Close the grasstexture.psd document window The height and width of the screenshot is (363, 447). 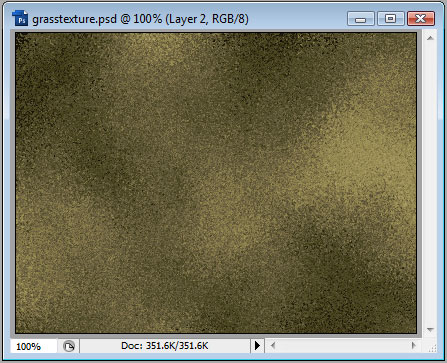tap(421, 19)
